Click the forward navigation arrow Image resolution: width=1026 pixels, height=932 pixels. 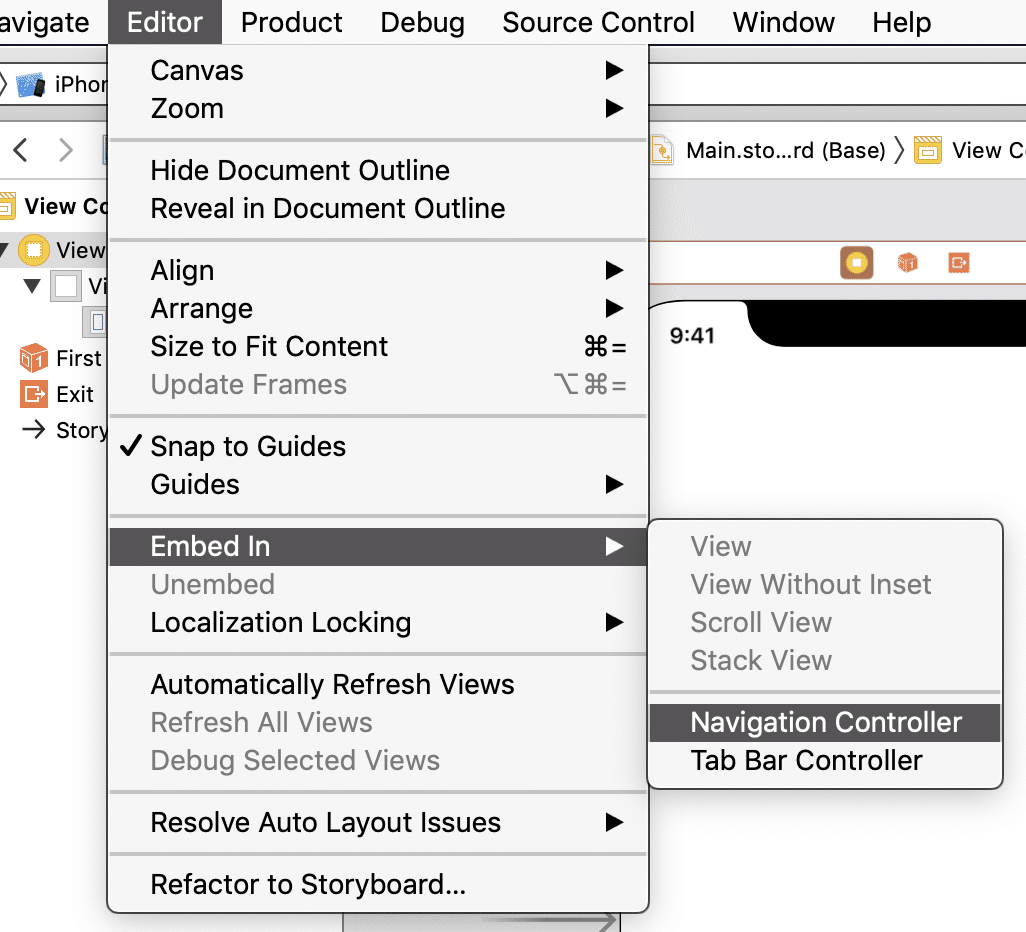(x=66, y=151)
